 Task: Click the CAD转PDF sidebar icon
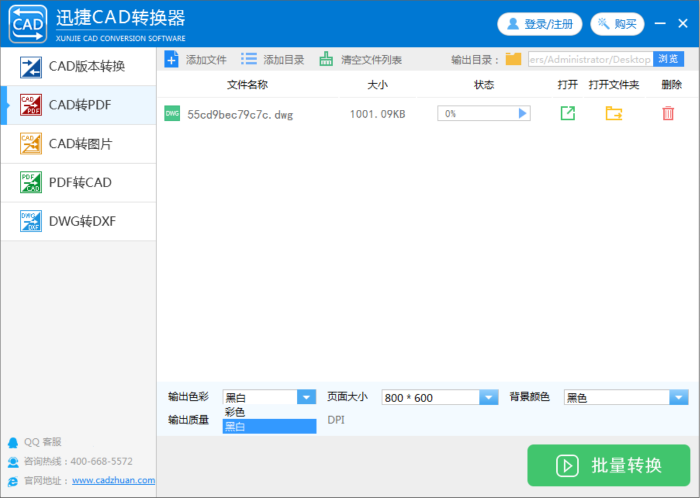[31, 105]
